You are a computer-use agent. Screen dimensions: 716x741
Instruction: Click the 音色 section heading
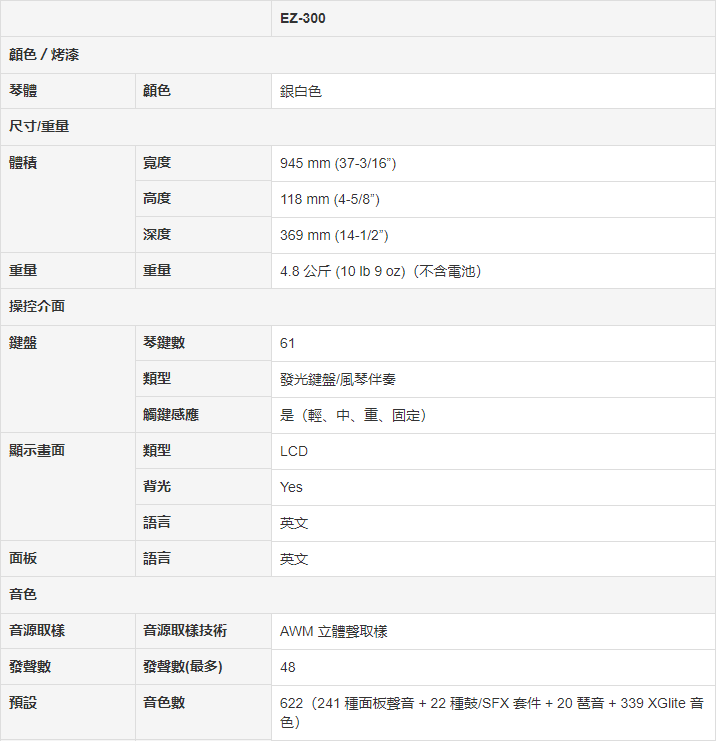(23, 595)
